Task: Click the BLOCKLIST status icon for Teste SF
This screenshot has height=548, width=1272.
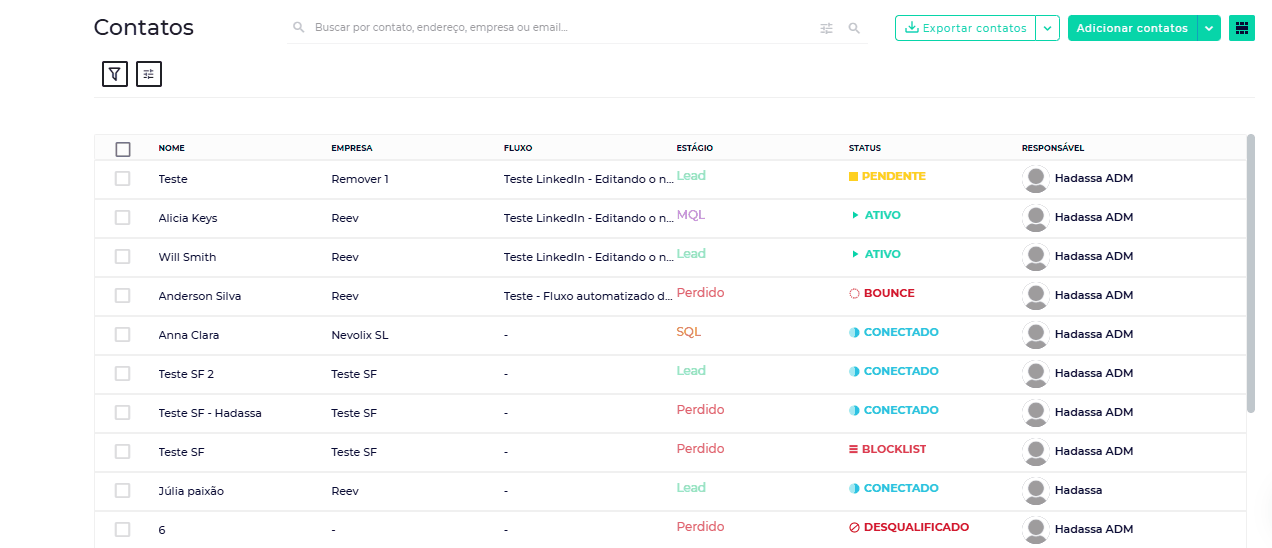Action: tap(853, 450)
